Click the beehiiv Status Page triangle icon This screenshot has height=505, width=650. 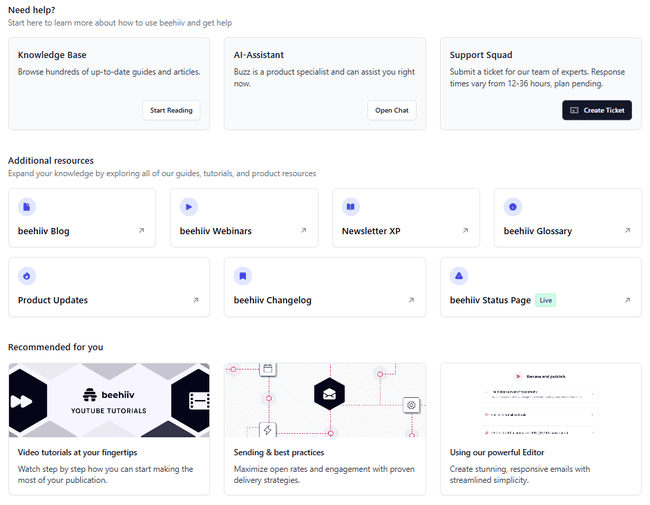[x=459, y=276]
